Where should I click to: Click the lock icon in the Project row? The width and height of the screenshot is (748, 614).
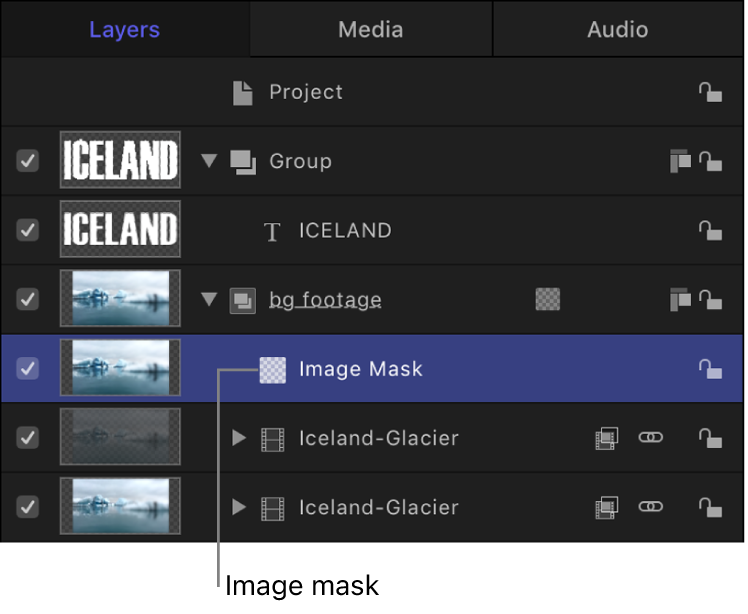[x=710, y=92]
